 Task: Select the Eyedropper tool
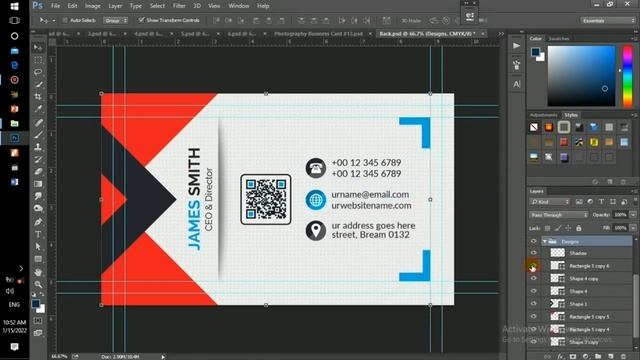click(x=38, y=109)
